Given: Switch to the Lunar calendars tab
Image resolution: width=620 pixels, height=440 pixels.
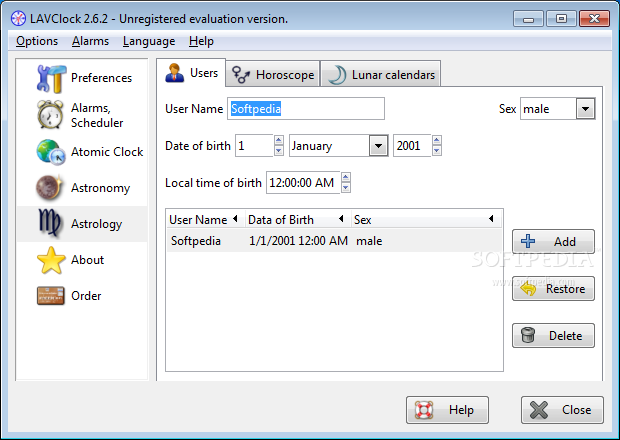Looking at the screenshot, I should [x=381, y=74].
